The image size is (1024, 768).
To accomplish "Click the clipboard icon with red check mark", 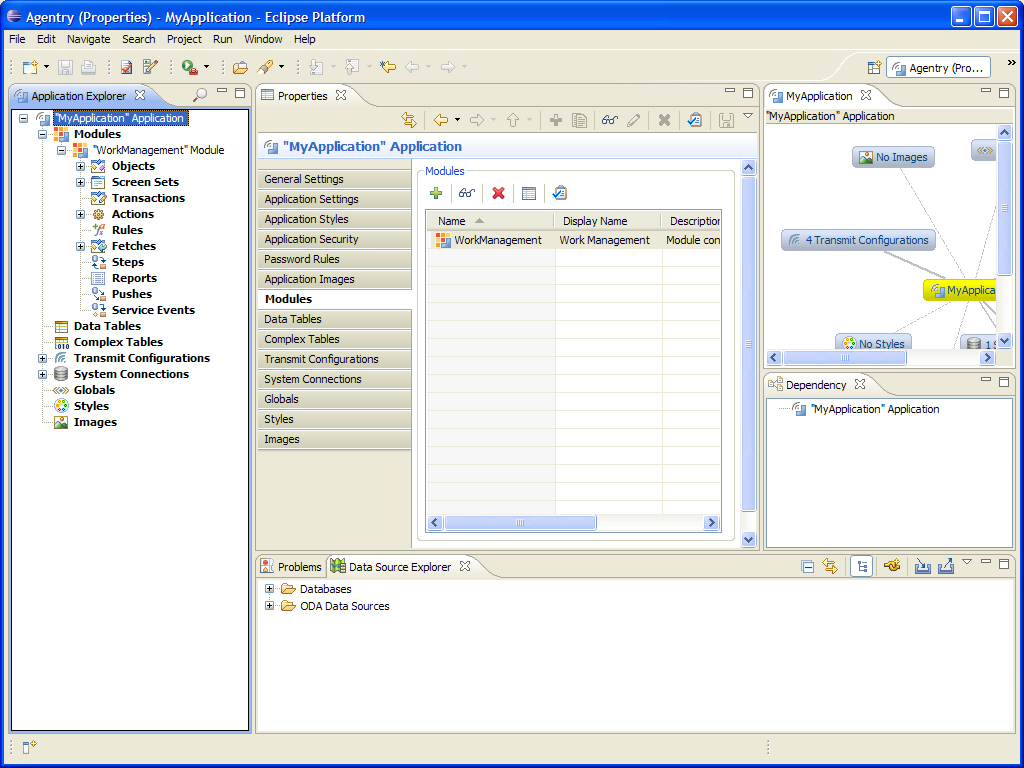I will coord(127,67).
